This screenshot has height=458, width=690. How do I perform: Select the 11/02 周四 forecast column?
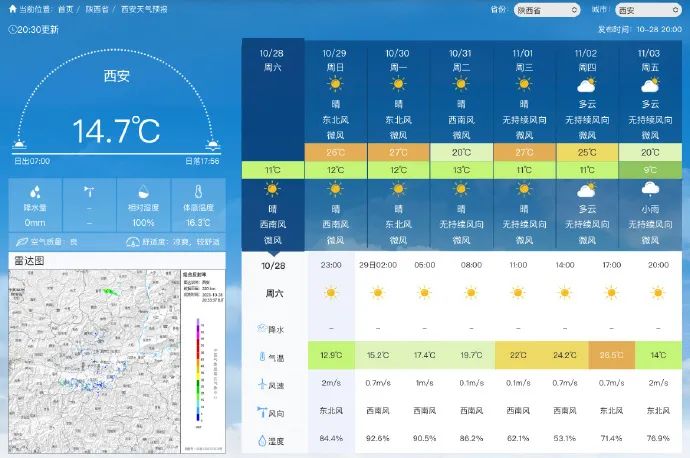586,95
